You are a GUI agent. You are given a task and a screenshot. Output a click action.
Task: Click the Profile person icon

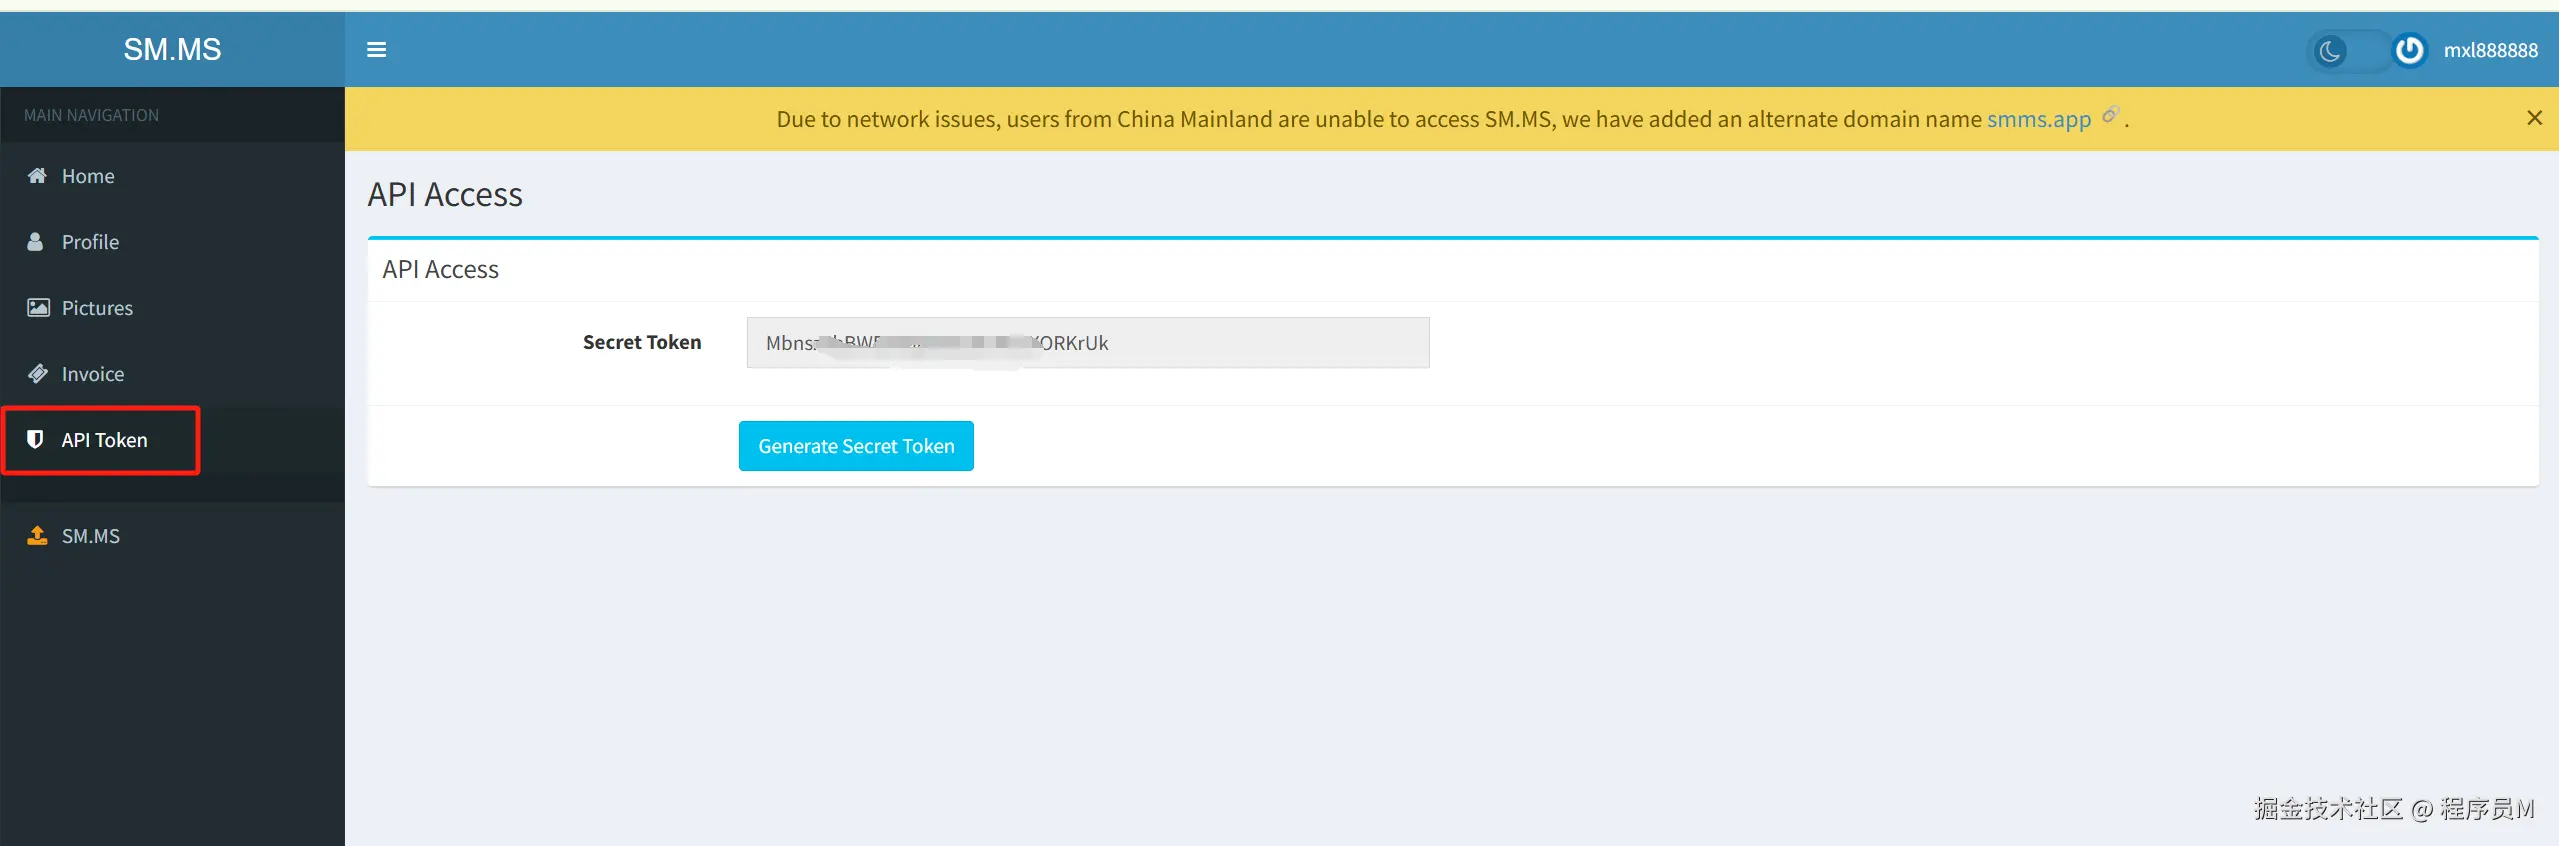[35, 242]
